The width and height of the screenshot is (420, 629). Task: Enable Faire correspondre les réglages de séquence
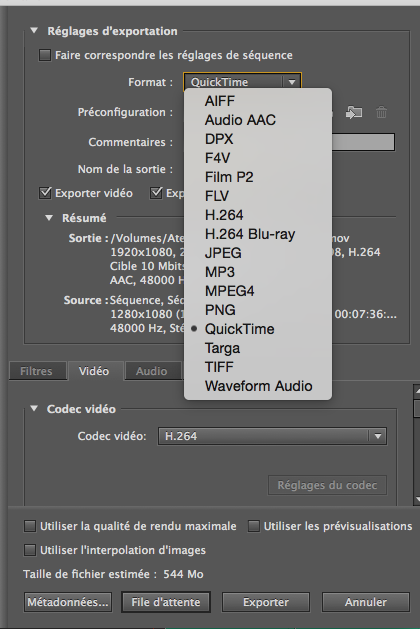45,55
